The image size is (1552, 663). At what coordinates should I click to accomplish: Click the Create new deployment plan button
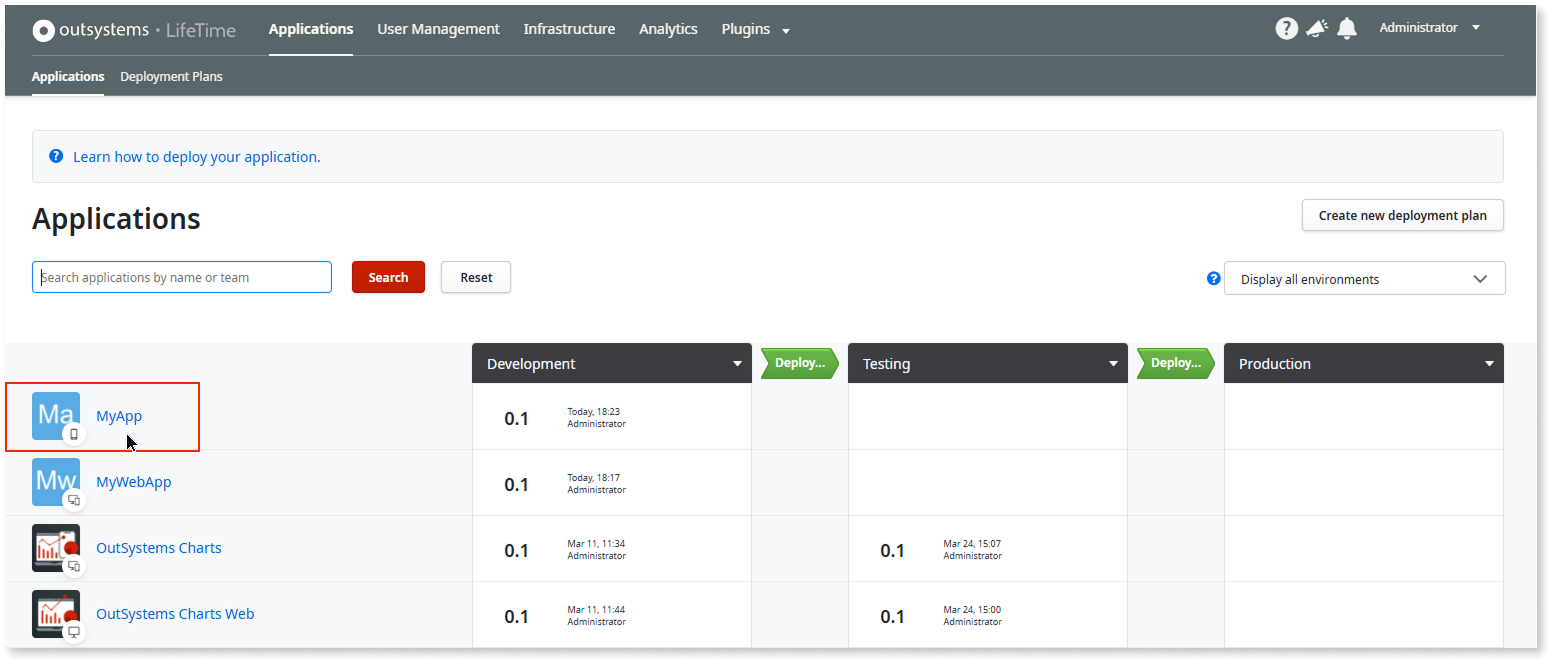pyautogui.click(x=1402, y=215)
